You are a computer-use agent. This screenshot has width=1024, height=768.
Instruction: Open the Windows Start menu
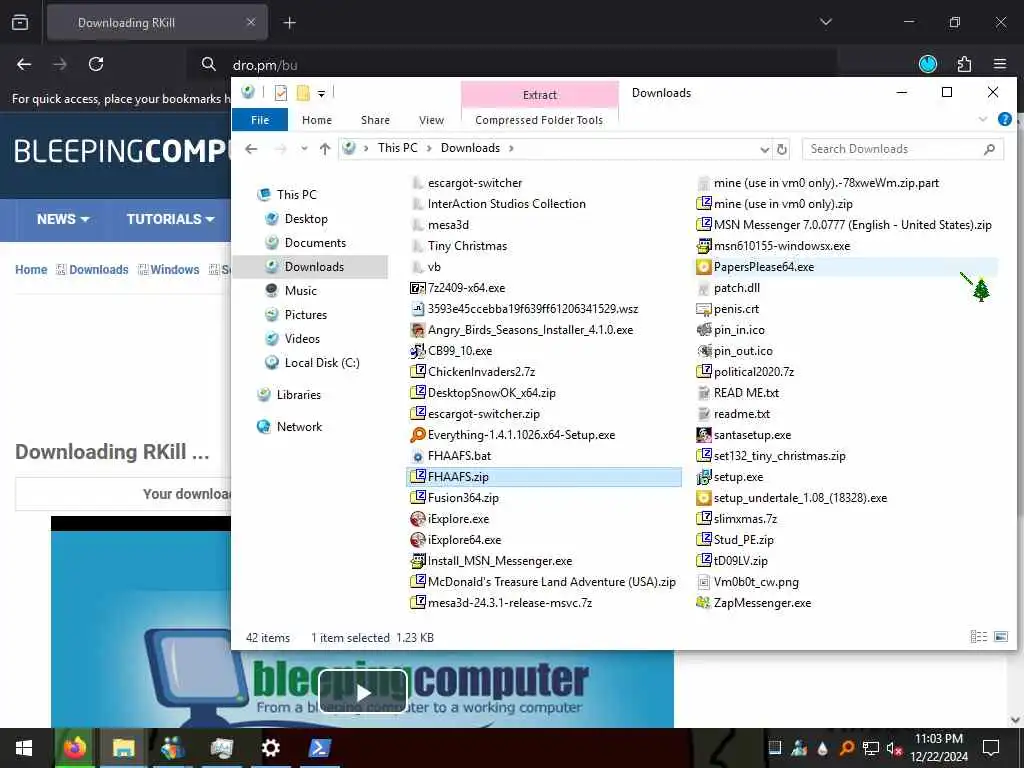pos(24,748)
